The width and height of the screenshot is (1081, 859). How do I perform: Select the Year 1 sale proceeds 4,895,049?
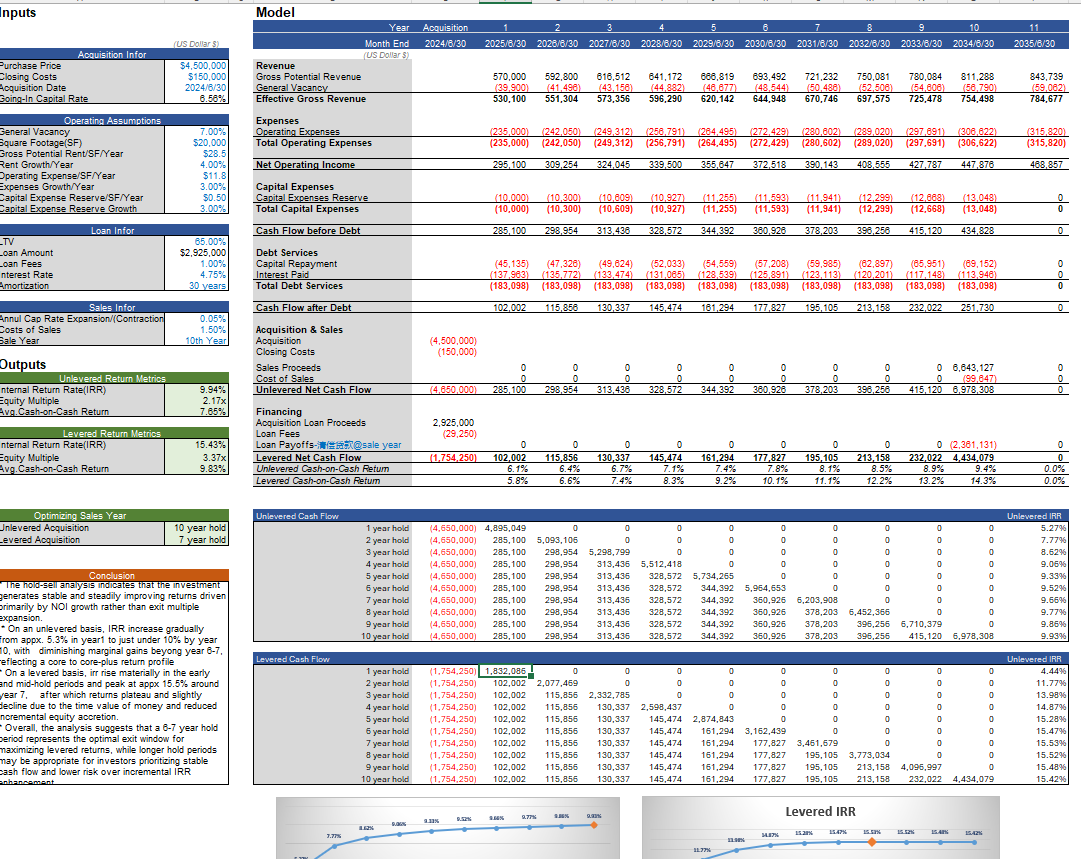pyautogui.click(x=506, y=527)
